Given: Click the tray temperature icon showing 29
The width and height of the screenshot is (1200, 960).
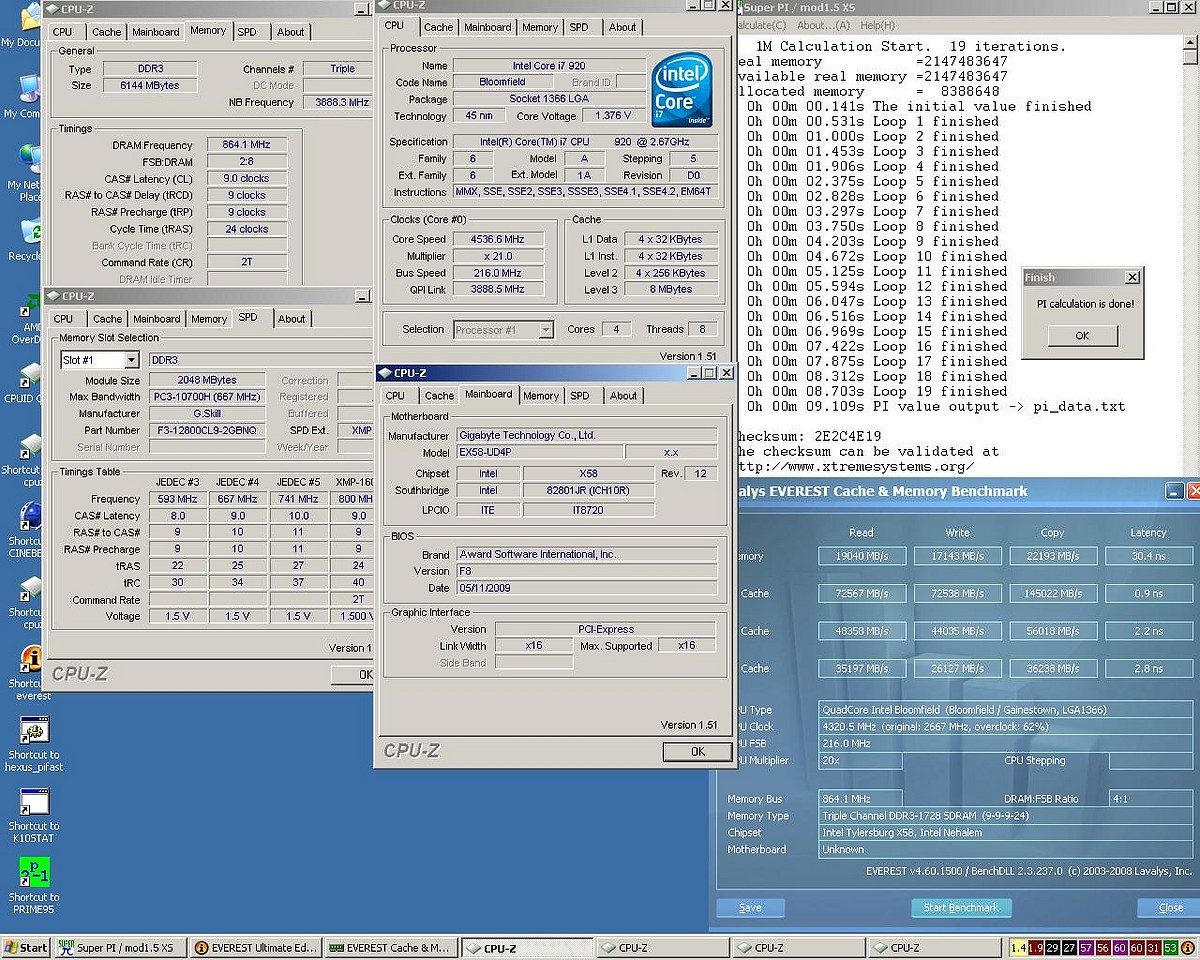Looking at the screenshot, I should tap(1053, 948).
